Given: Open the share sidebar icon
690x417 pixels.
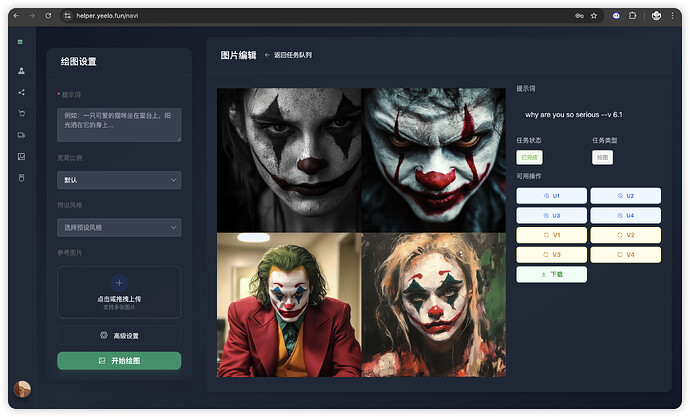Looking at the screenshot, I should pyautogui.click(x=21, y=92).
